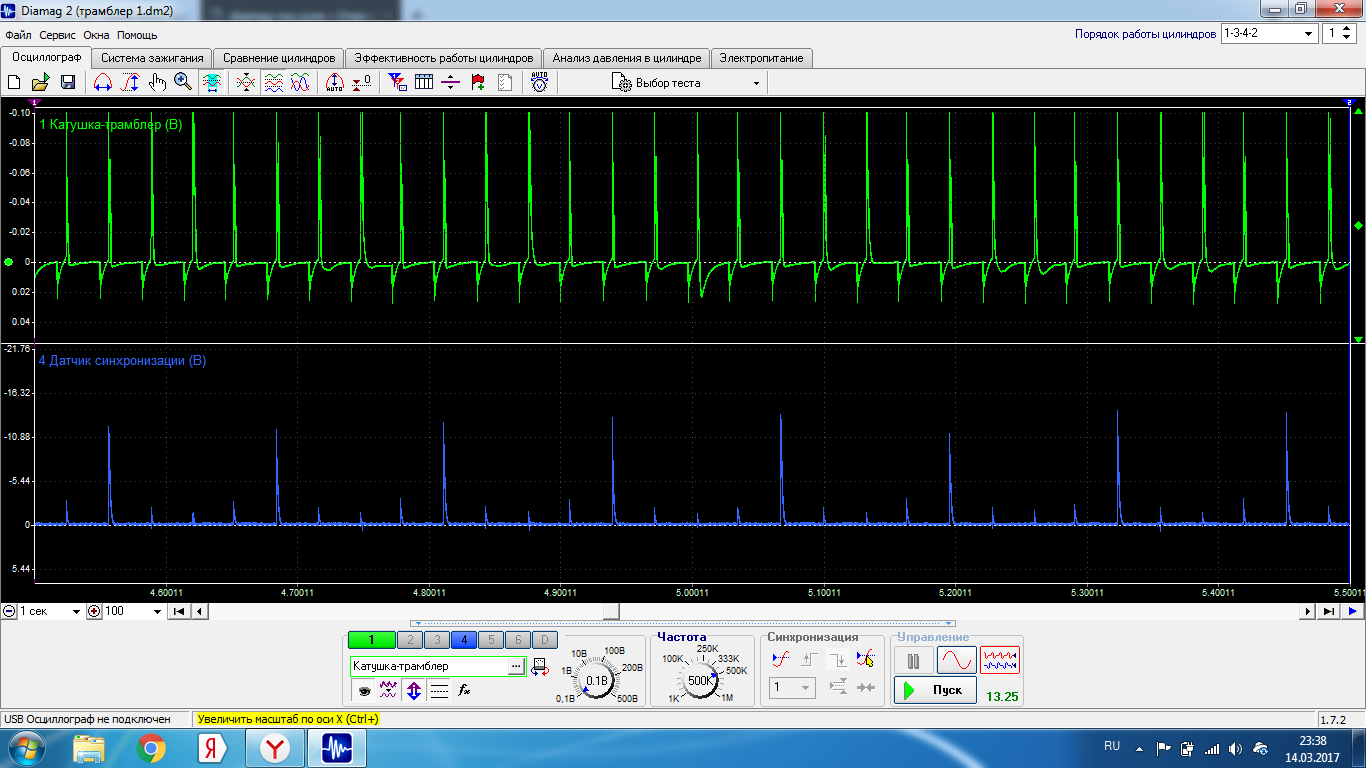
Task: Open the channel name browse button (...)
Action: pos(516,666)
